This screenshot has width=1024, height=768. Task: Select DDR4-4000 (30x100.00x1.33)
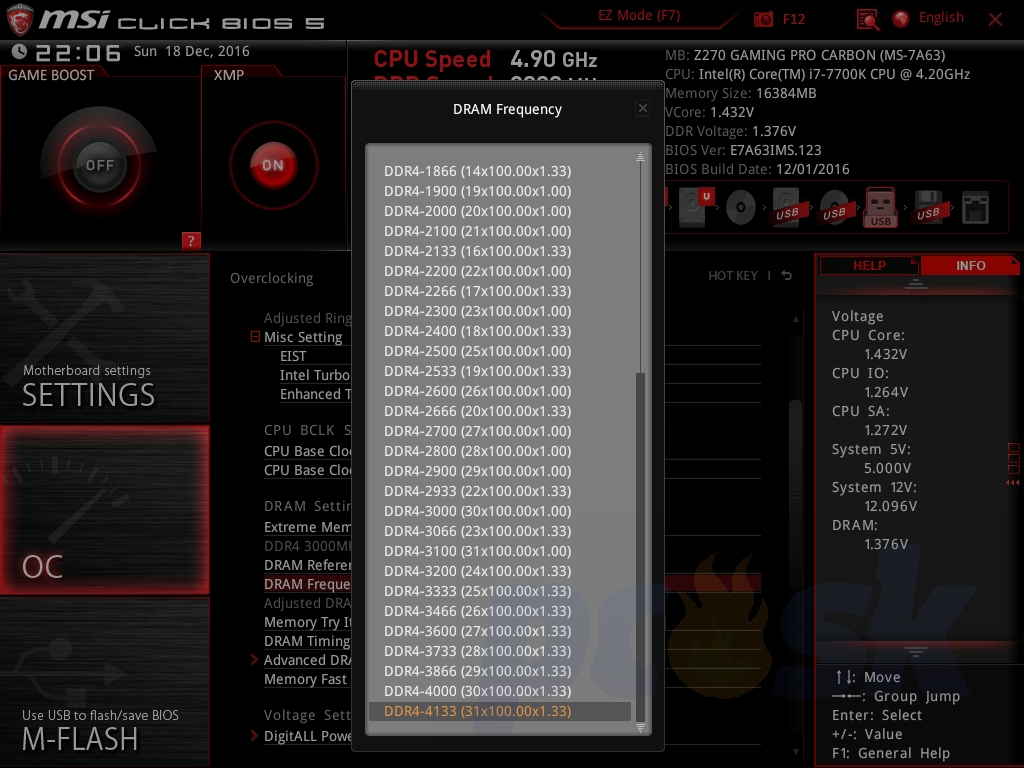click(500, 691)
